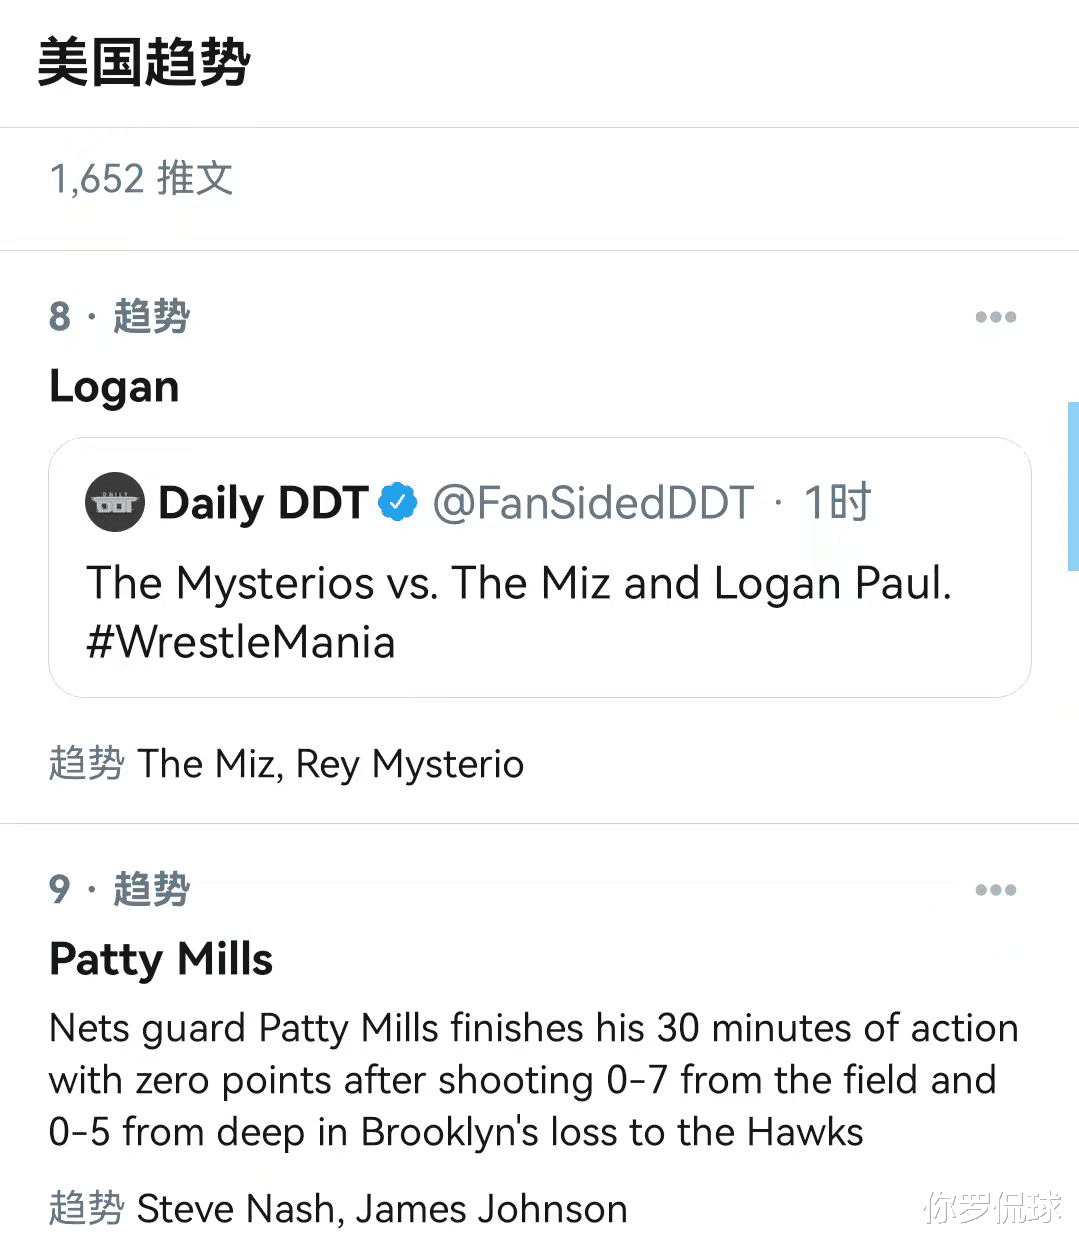The width and height of the screenshot is (1079, 1248).
Task: Click the Daily DDT account name
Action: (263, 502)
